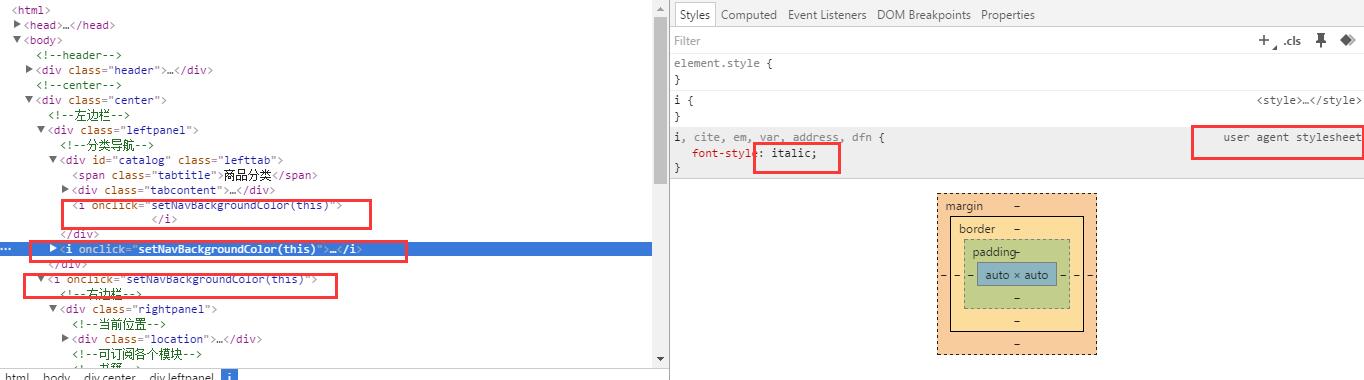1364x380 pixels.
Task: Collapse the div class center node
Action: coord(30,100)
